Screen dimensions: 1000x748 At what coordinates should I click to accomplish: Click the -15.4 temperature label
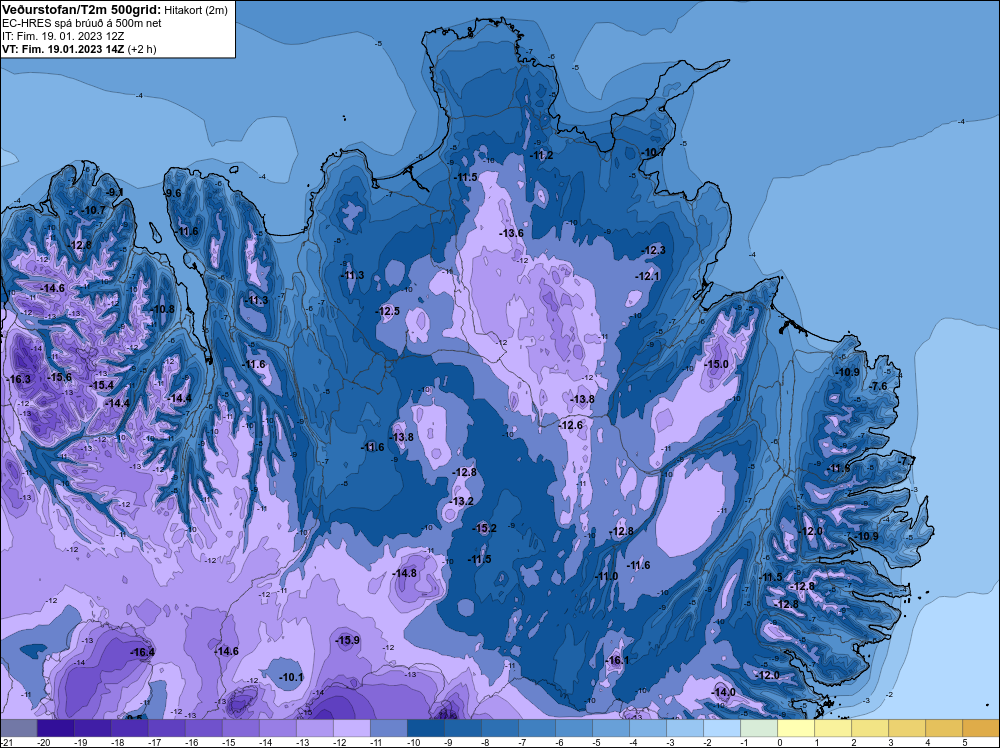coord(101,386)
